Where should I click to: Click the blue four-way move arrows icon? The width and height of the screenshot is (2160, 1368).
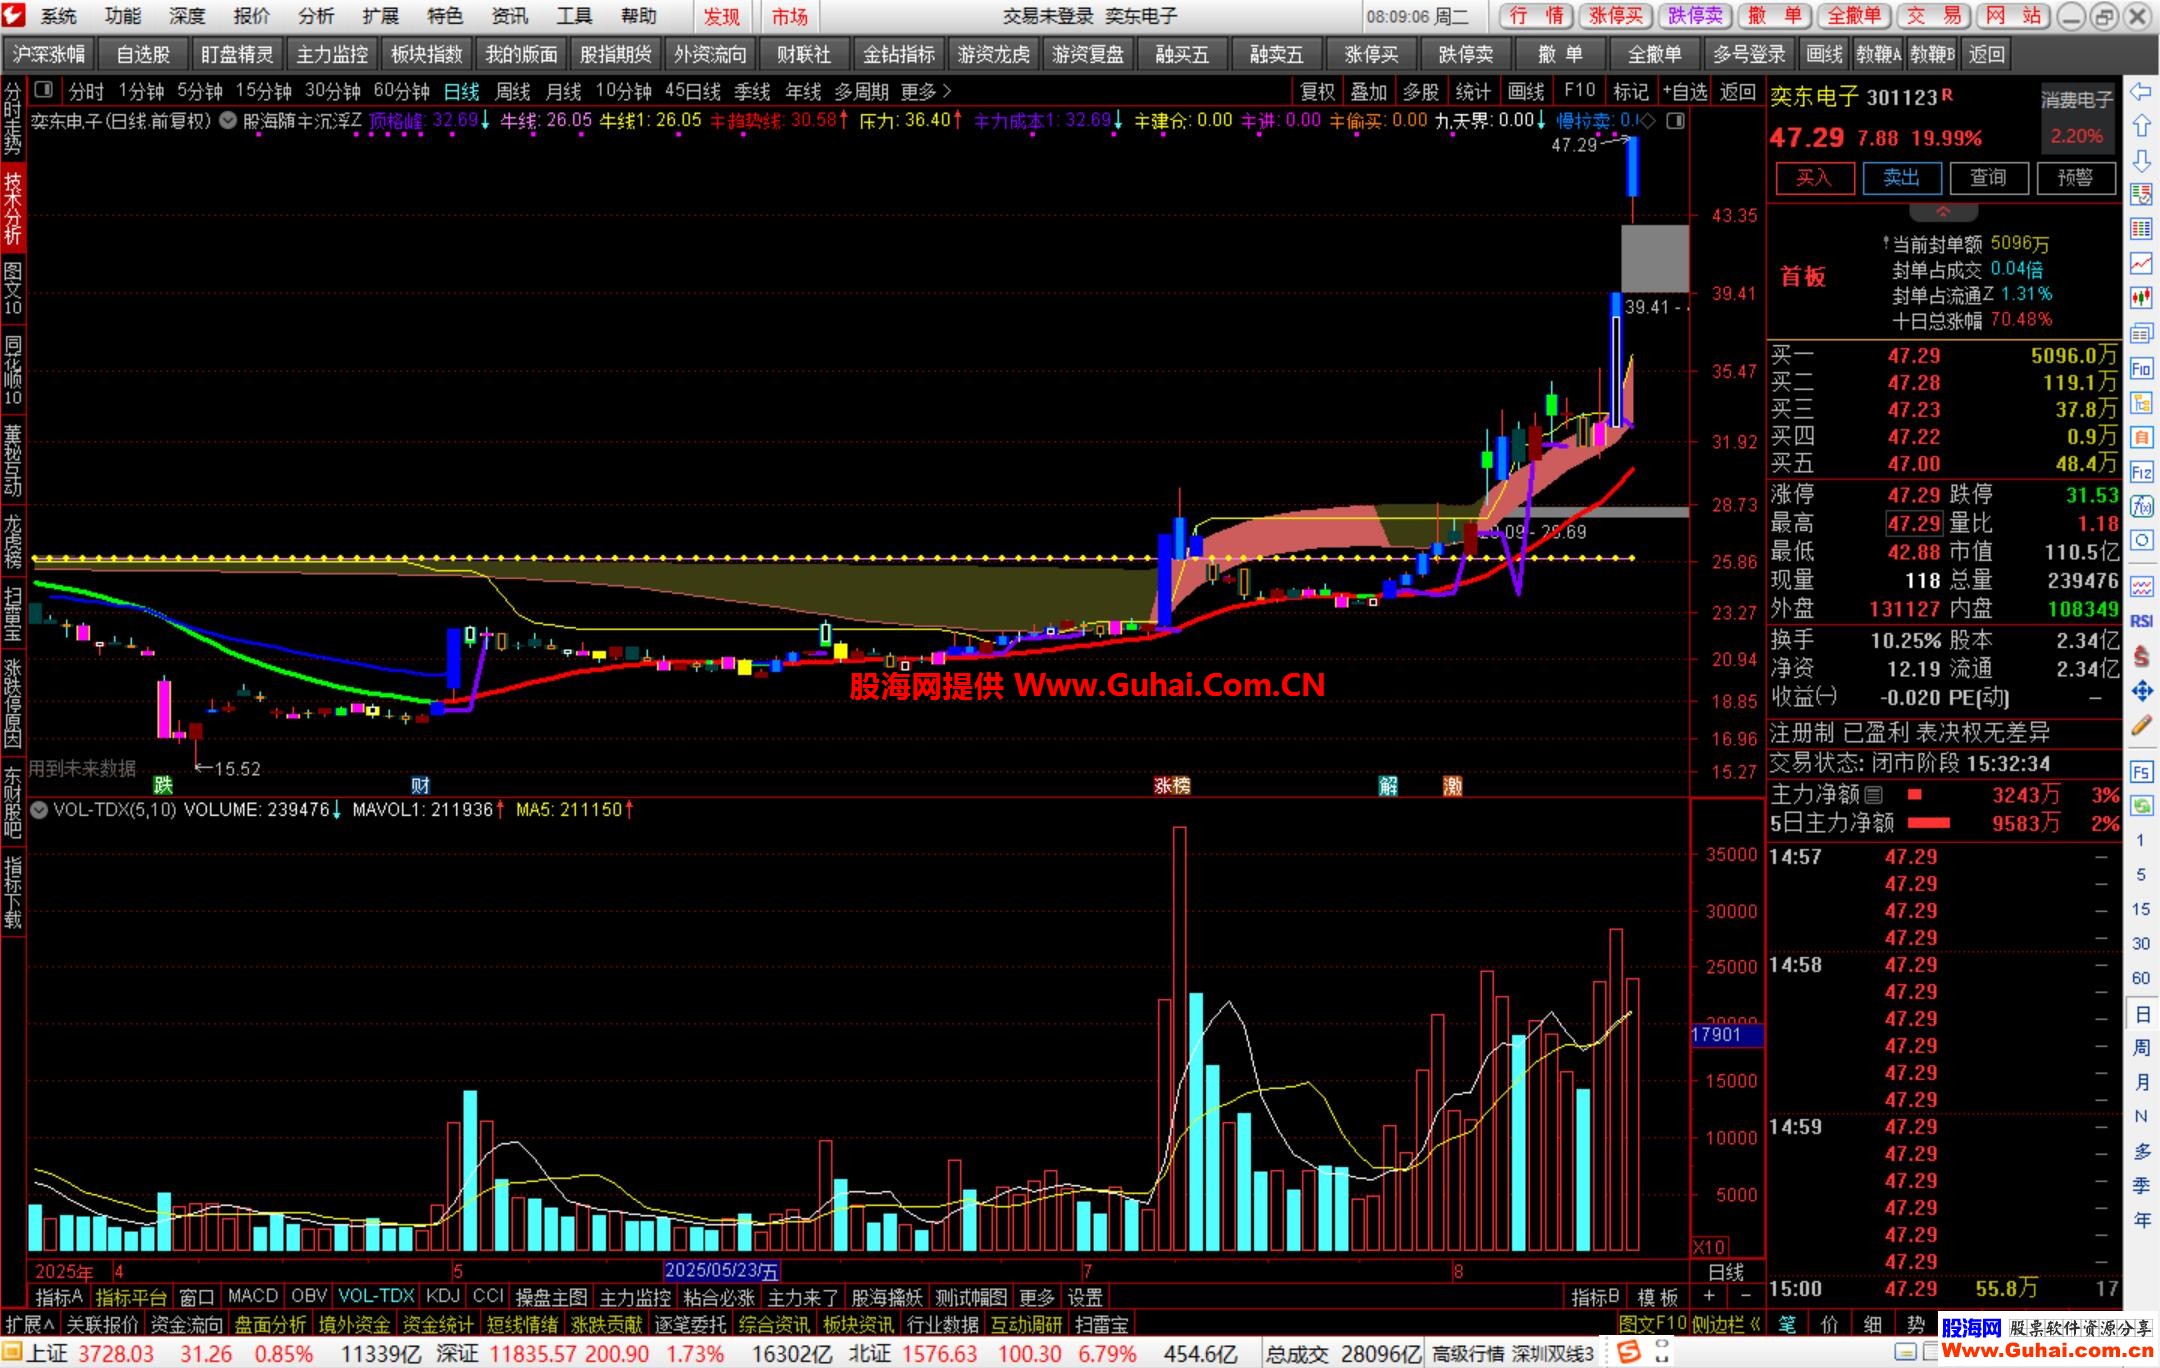tap(2141, 691)
